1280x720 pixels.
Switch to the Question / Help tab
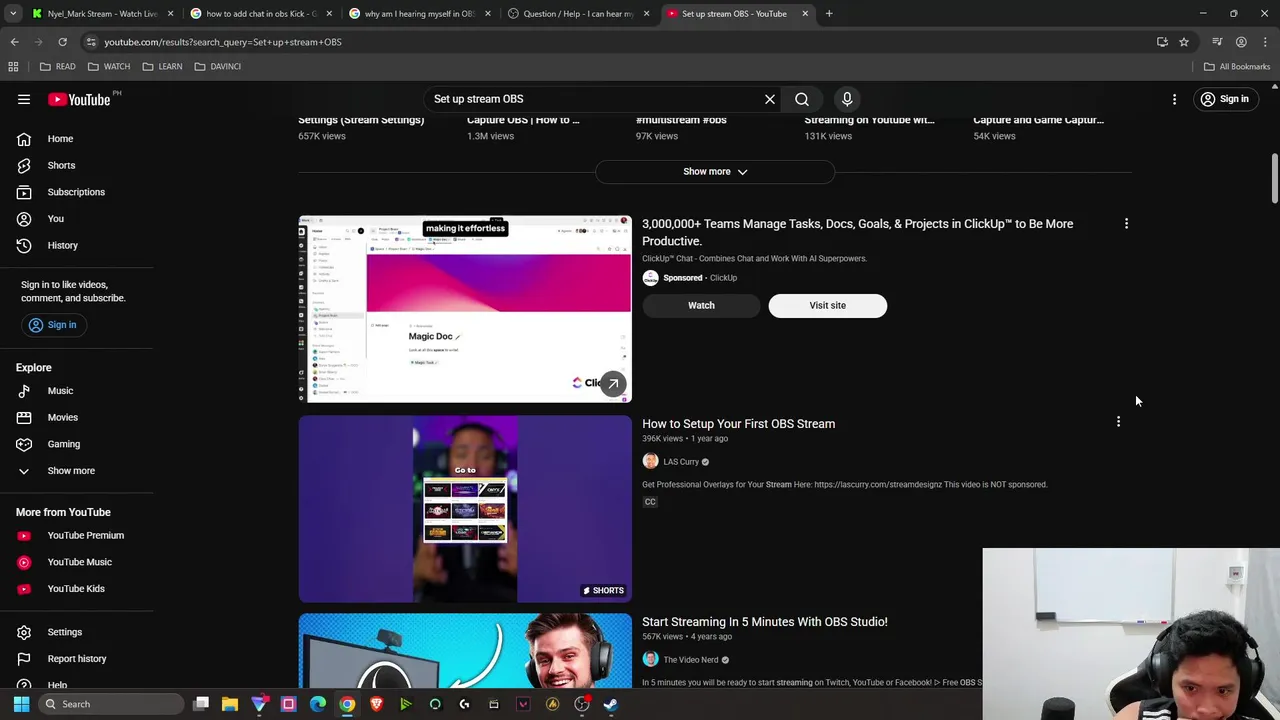577,14
